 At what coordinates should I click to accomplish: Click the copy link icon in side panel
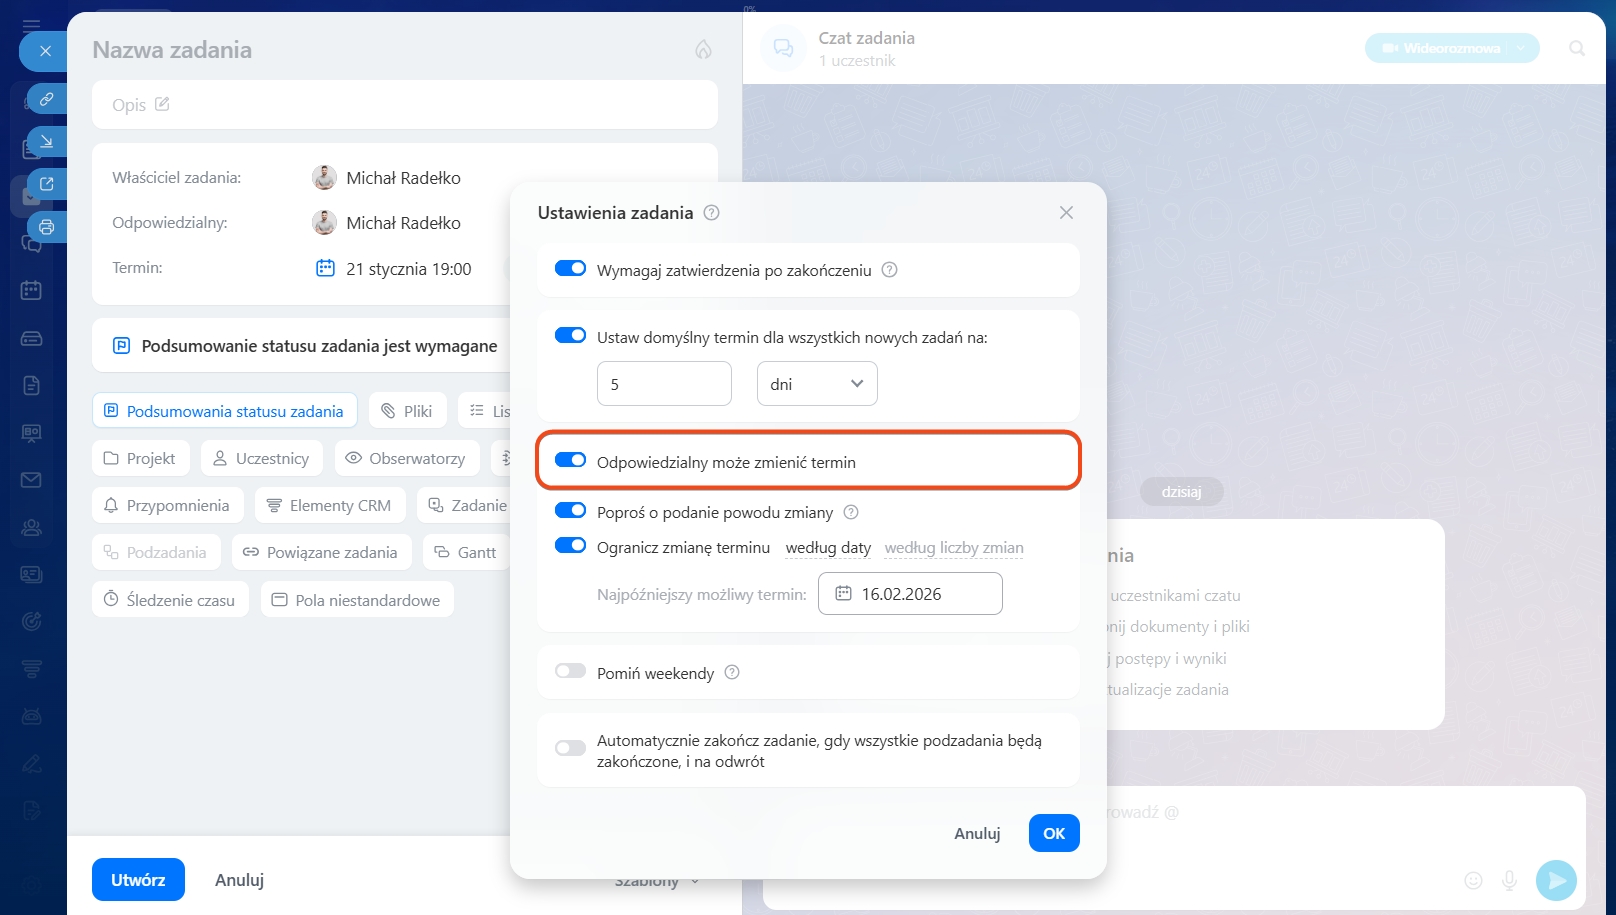pyautogui.click(x=46, y=99)
